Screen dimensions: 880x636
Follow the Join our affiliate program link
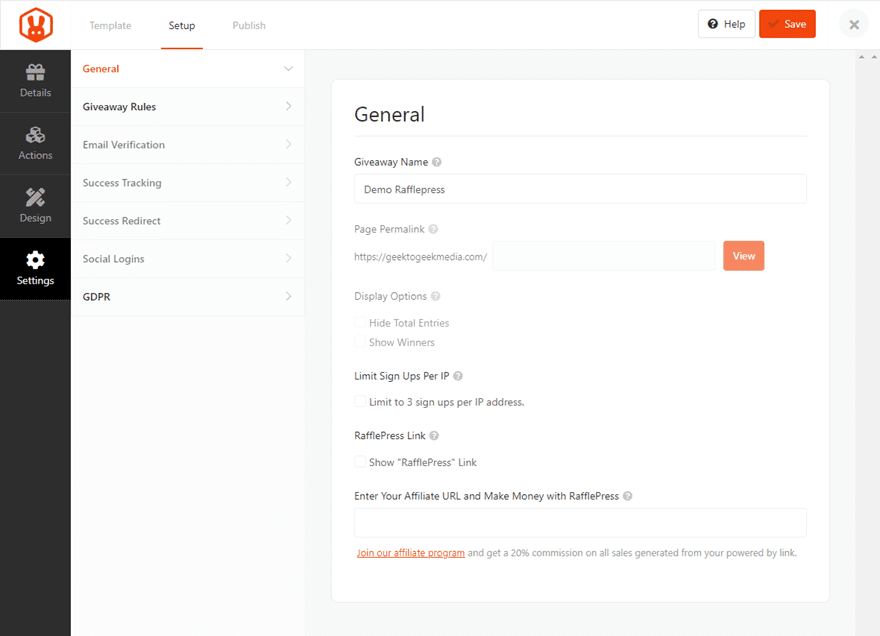[410, 553]
